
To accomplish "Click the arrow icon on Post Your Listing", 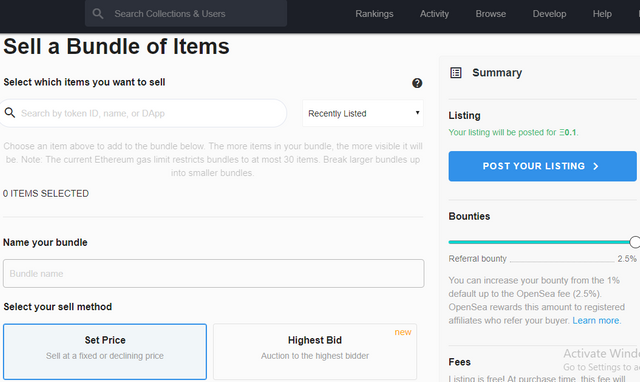I will [596, 166].
